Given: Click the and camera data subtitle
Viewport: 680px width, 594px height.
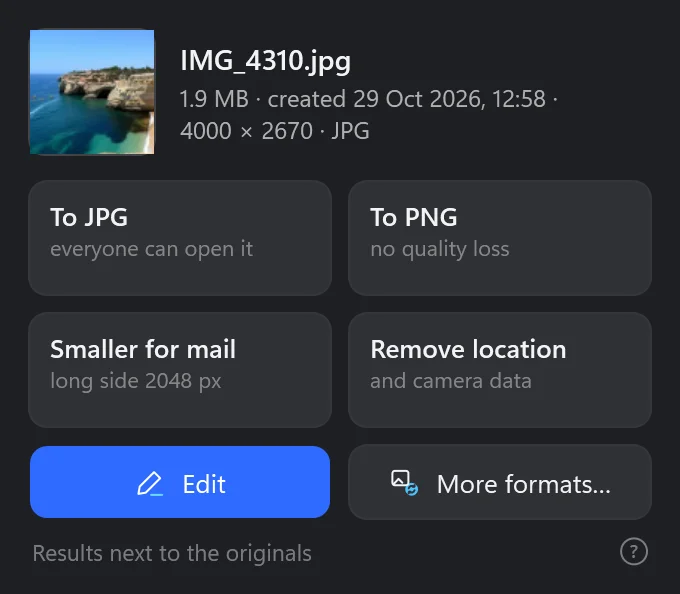Looking at the screenshot, I should (x=451, y=381).
